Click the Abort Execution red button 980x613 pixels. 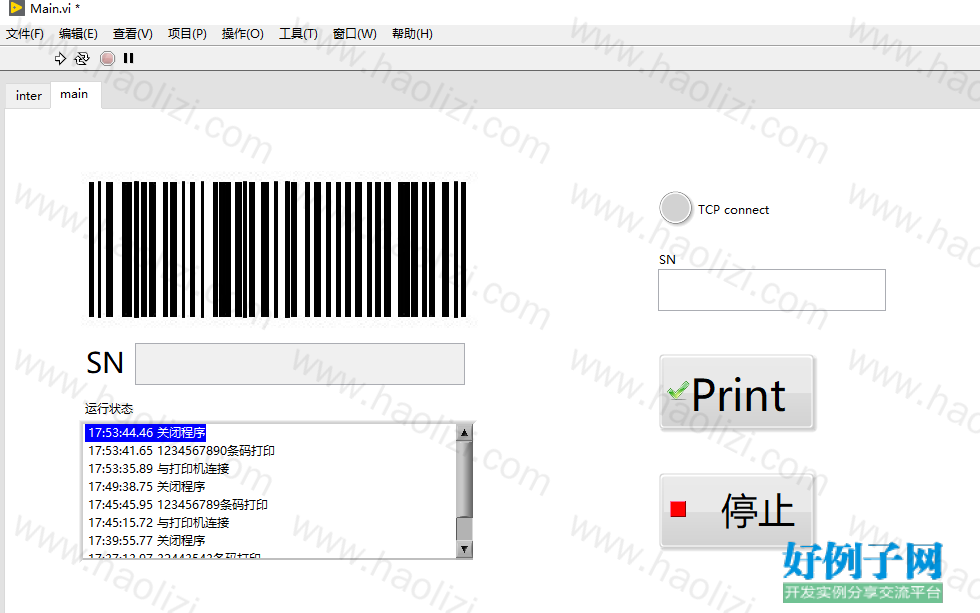[x=108, y=58]
